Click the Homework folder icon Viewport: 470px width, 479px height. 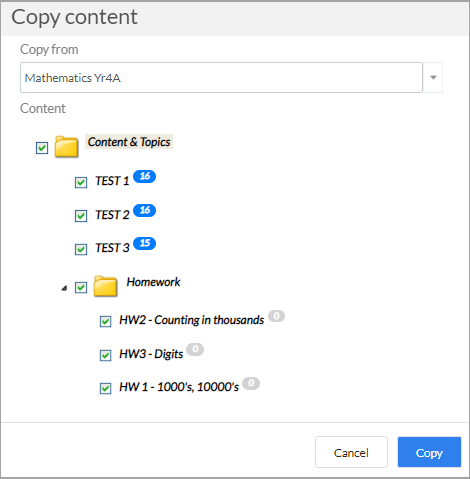(105, 286)
